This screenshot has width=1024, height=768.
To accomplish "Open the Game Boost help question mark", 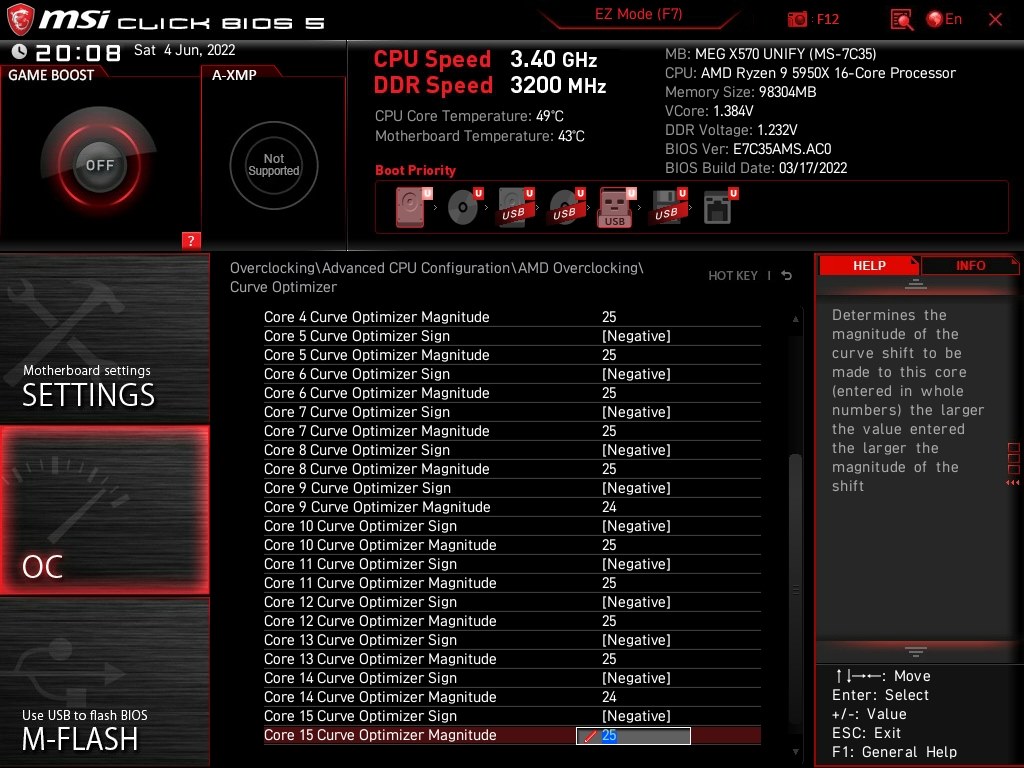I will tap(191, 240).
